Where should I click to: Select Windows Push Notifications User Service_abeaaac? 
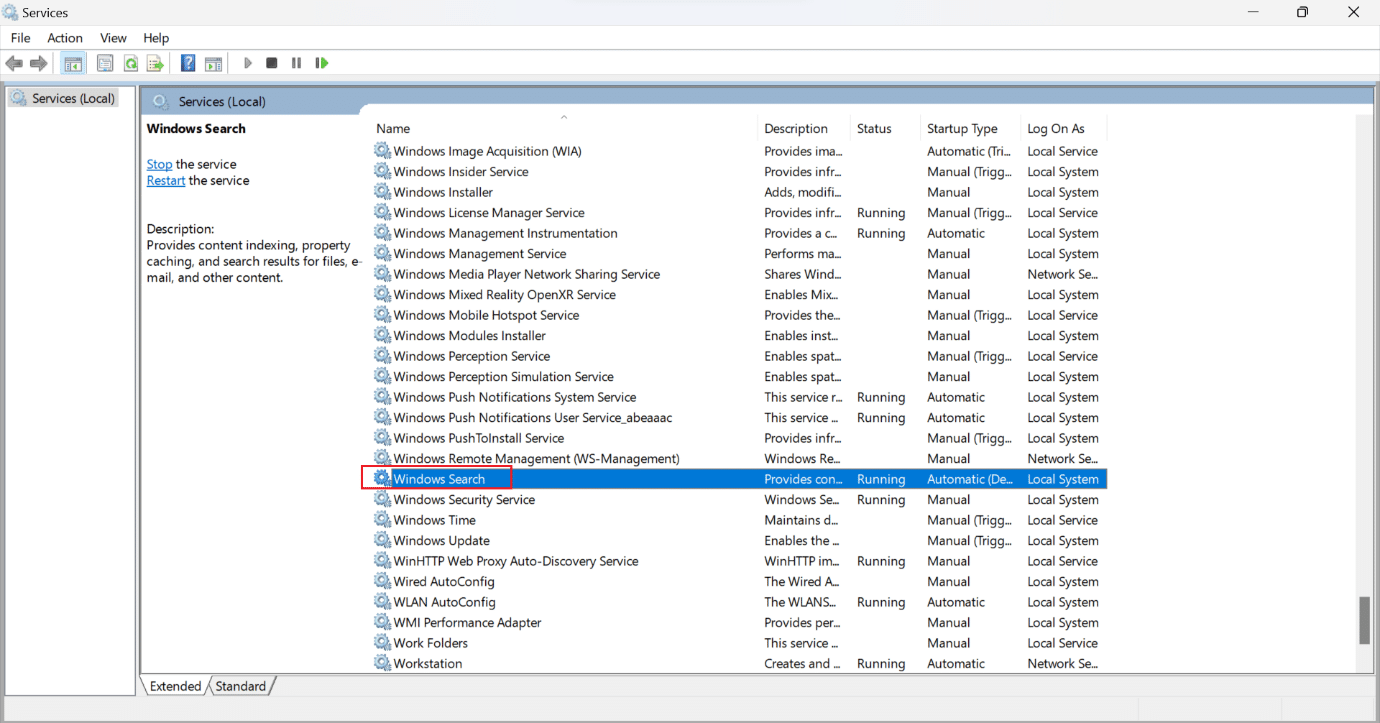739,417
